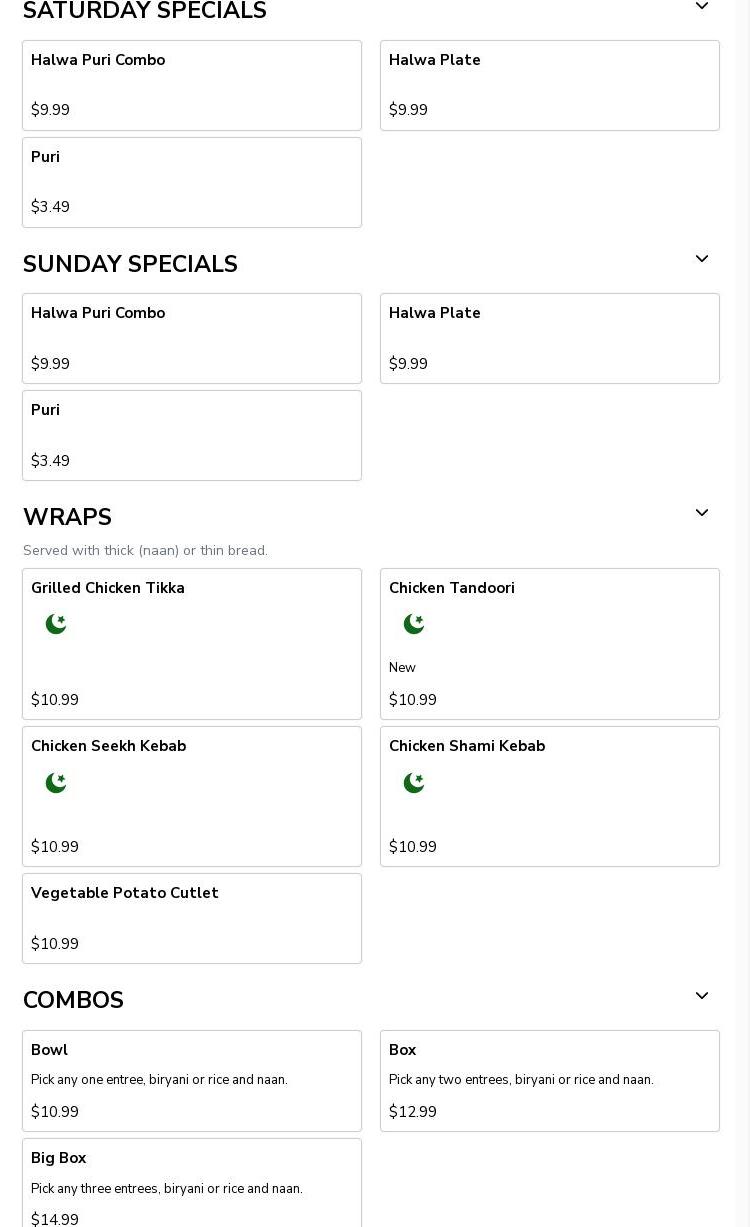Choose the Box combo with two entrees
750x1227 pixels.
pos(550,1081)
